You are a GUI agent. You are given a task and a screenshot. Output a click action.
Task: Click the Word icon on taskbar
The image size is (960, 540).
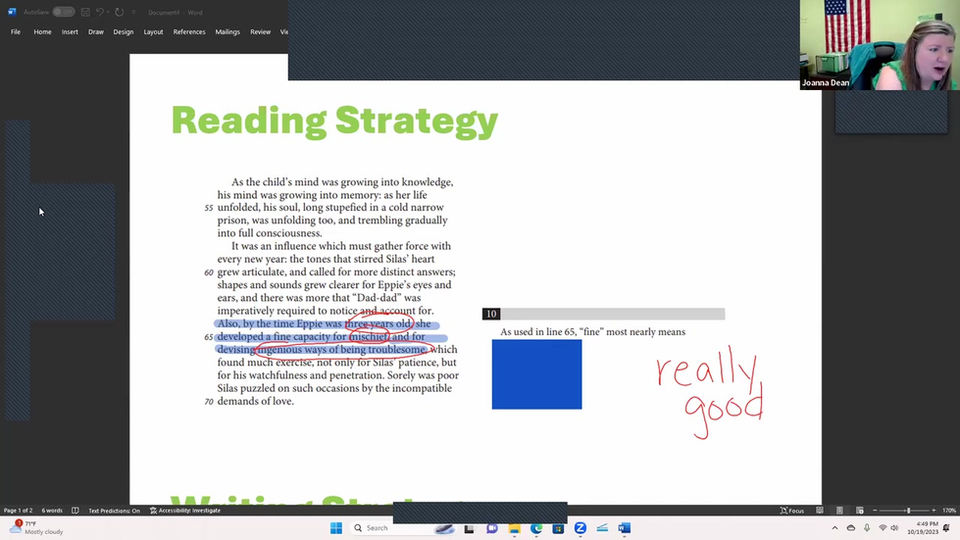(x=624, y=528)
